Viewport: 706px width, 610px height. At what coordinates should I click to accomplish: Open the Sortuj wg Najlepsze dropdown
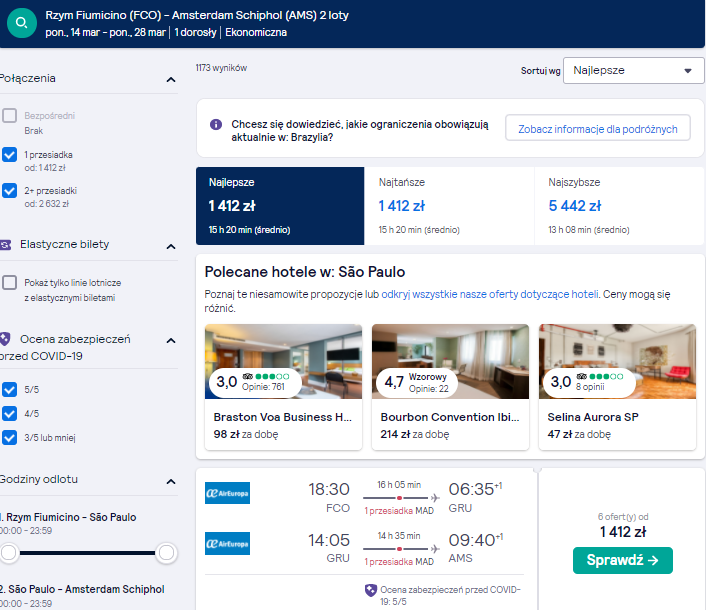(x=634, y=70)
